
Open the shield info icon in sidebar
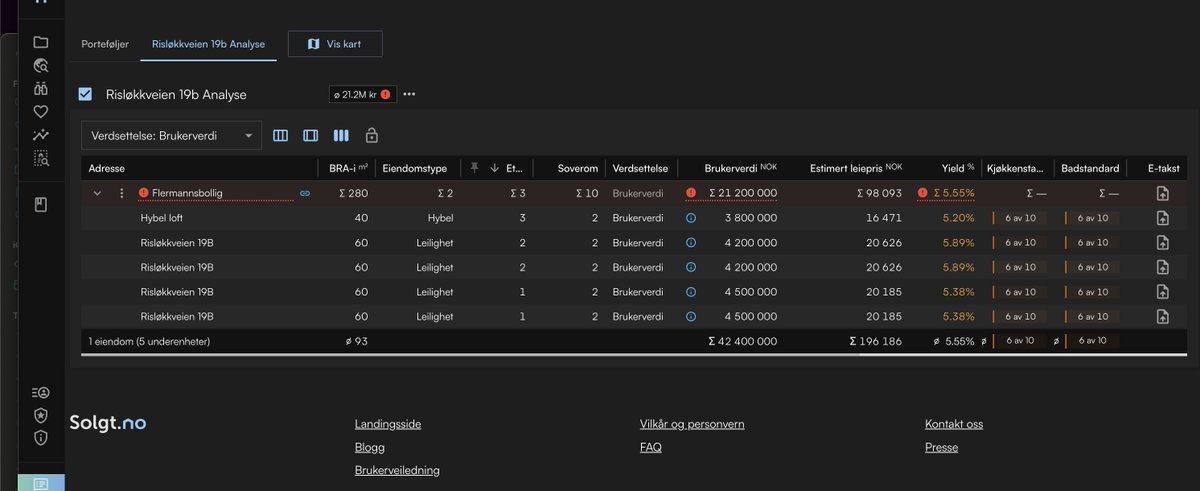point(41,438)
